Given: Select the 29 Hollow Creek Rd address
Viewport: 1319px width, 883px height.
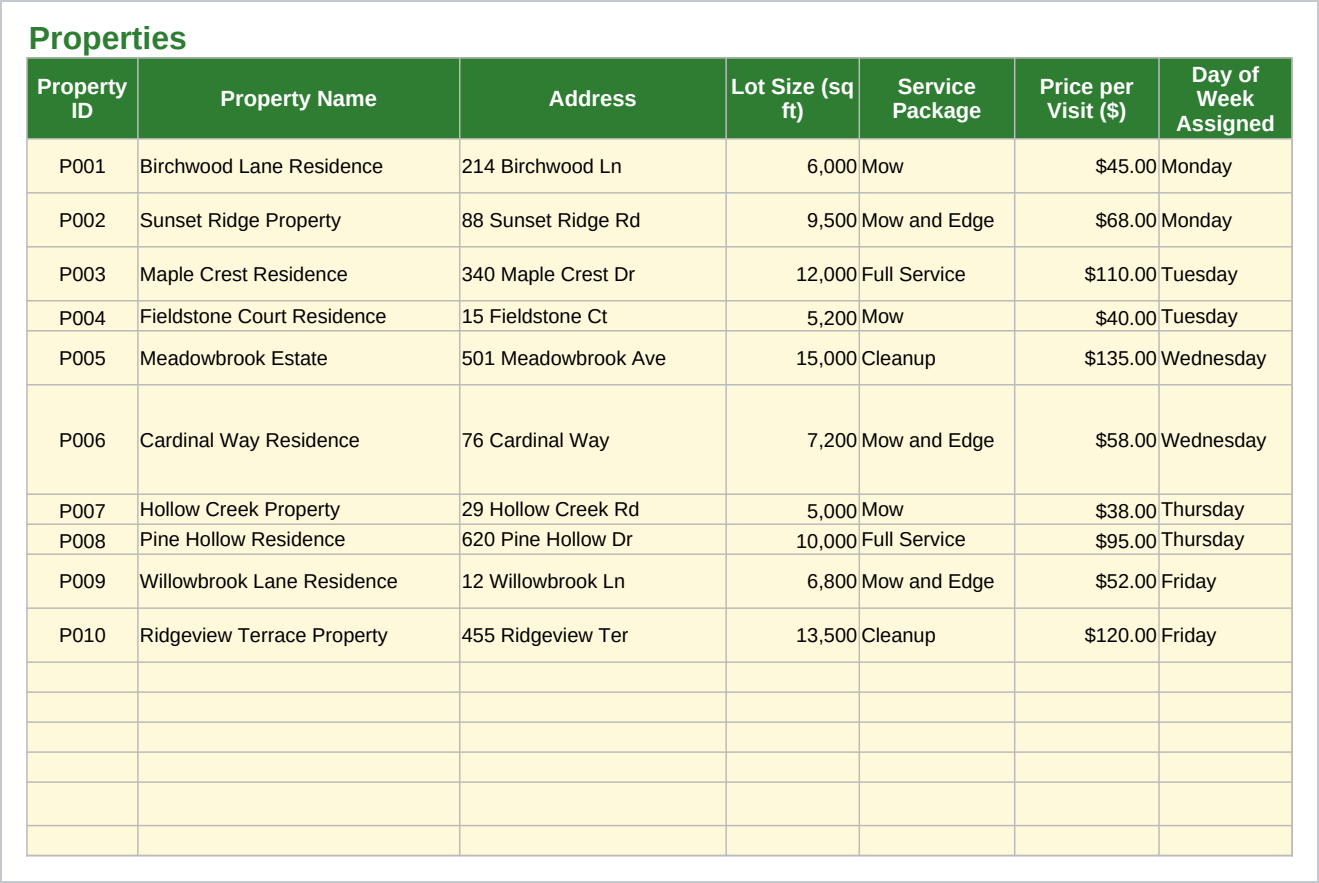Looking at the screenshot, I should pos(593,510).
